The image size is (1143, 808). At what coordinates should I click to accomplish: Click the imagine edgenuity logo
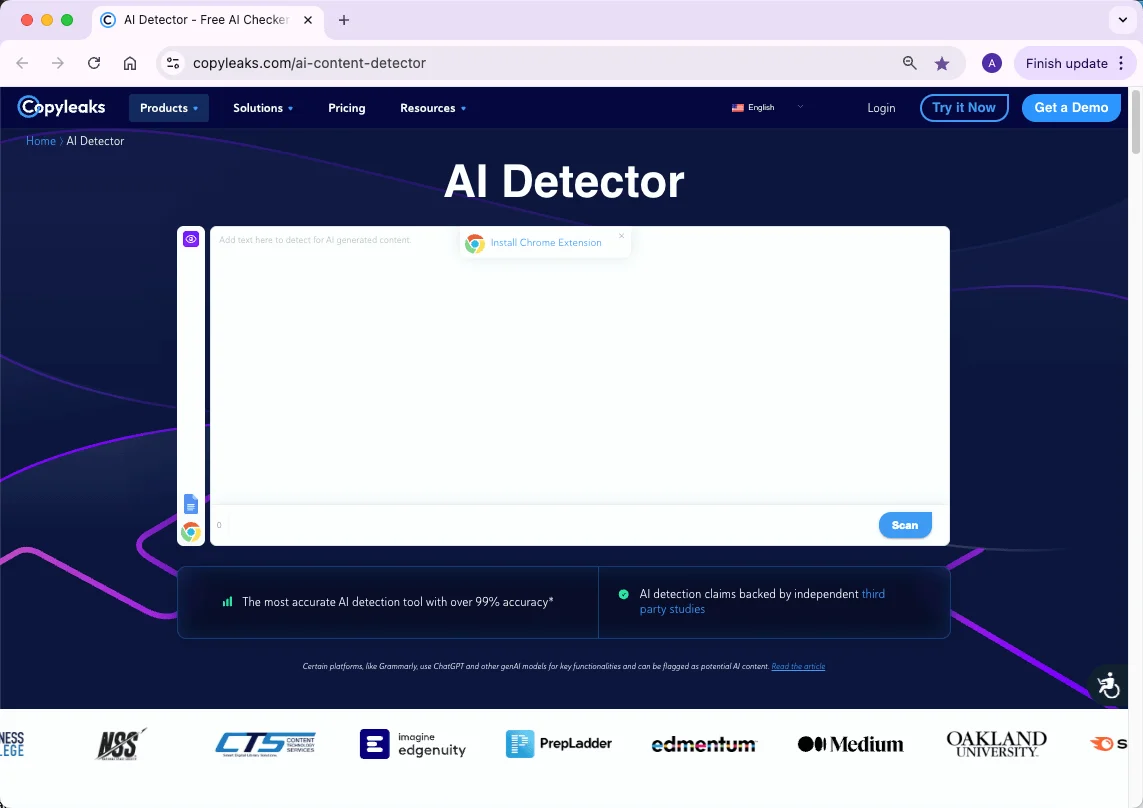tap(413, 744)
